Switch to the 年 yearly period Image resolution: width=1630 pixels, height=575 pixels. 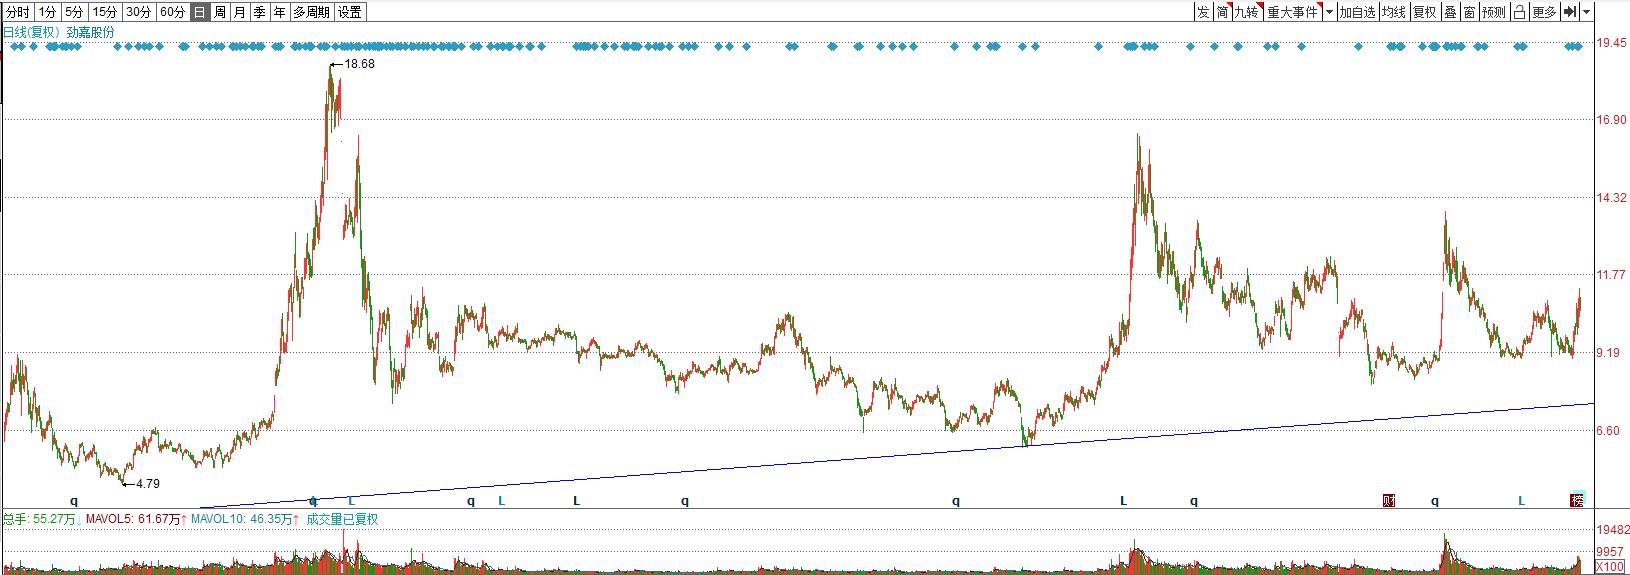coord(279,12)
